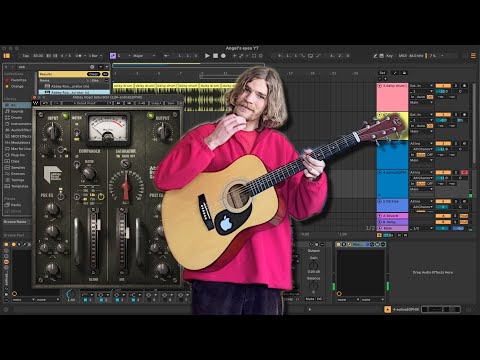Click the orange track icon near solinaSOPHIE label

pos(387,309)
